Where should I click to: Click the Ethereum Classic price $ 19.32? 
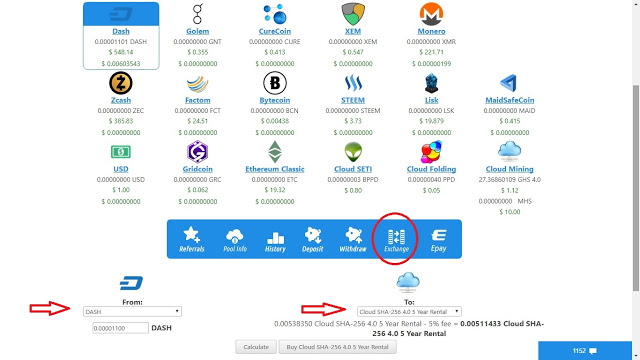tap(275, 190)
